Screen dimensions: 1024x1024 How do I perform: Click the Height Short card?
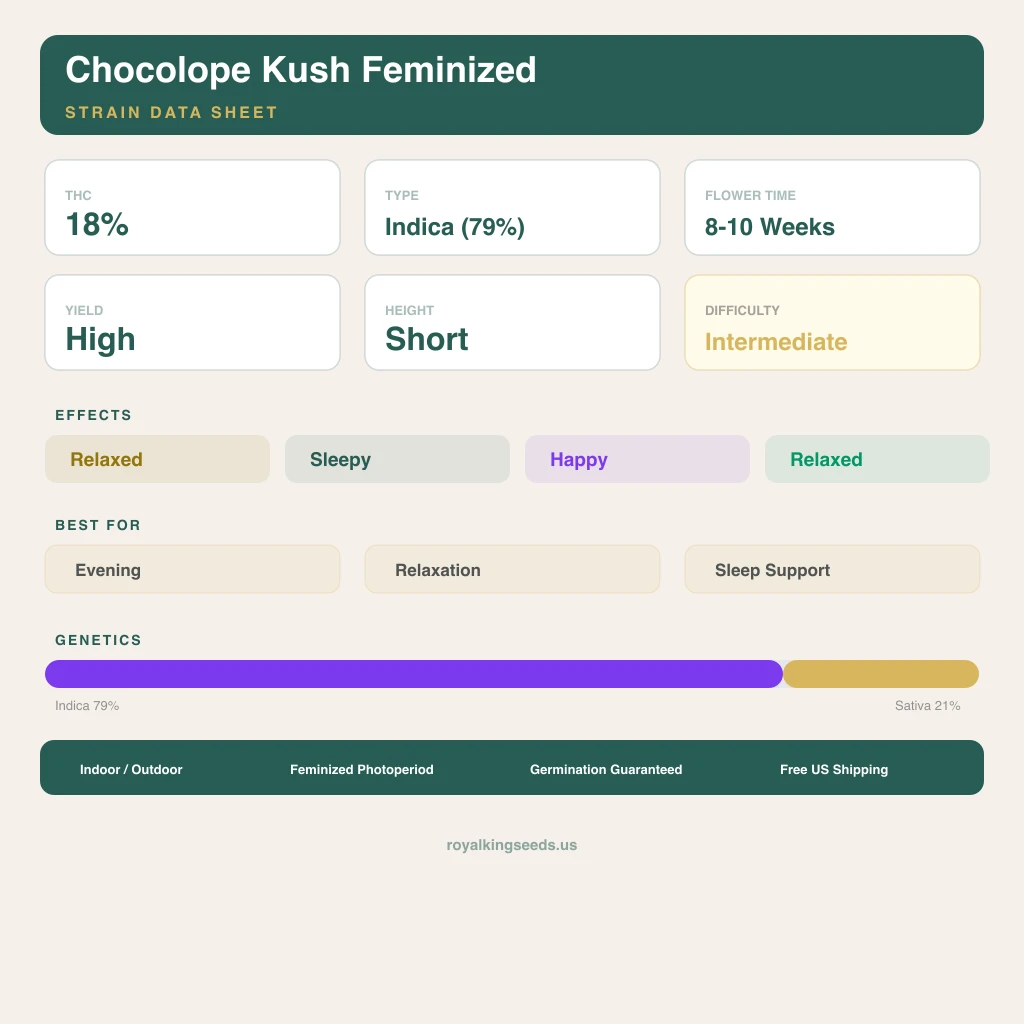(512, 323)
